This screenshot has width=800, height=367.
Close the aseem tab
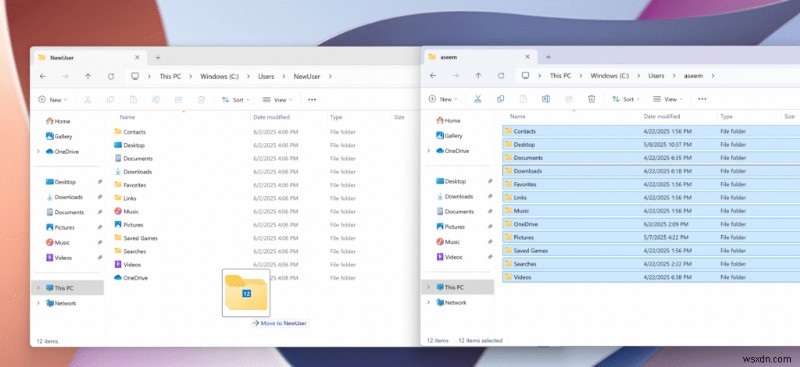[527, 57]
